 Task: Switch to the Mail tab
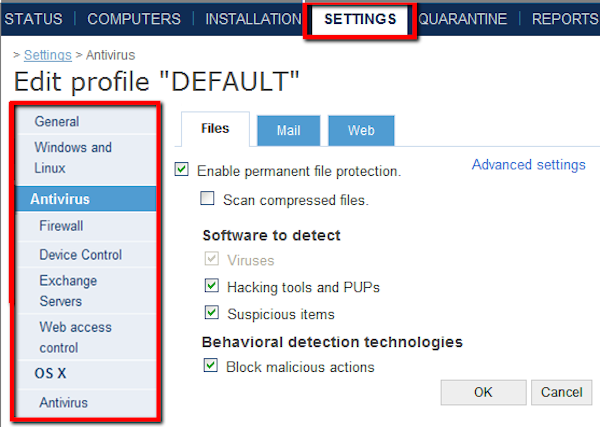pyautogui.click(x=289, y=130)
